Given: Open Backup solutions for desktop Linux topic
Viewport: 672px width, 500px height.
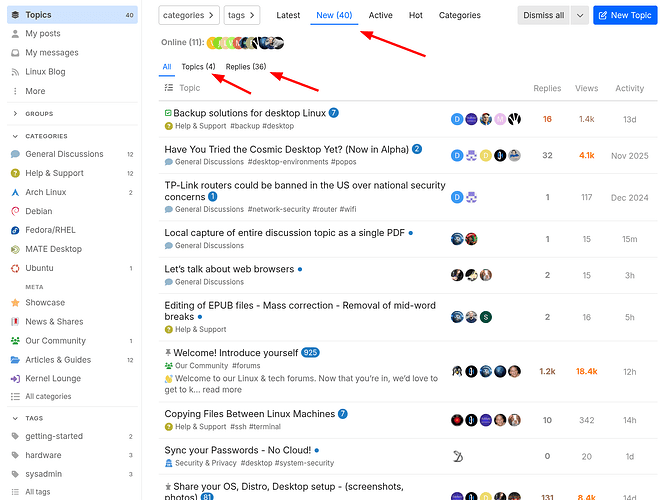Looking at the screenshot, I should point(249,113).
